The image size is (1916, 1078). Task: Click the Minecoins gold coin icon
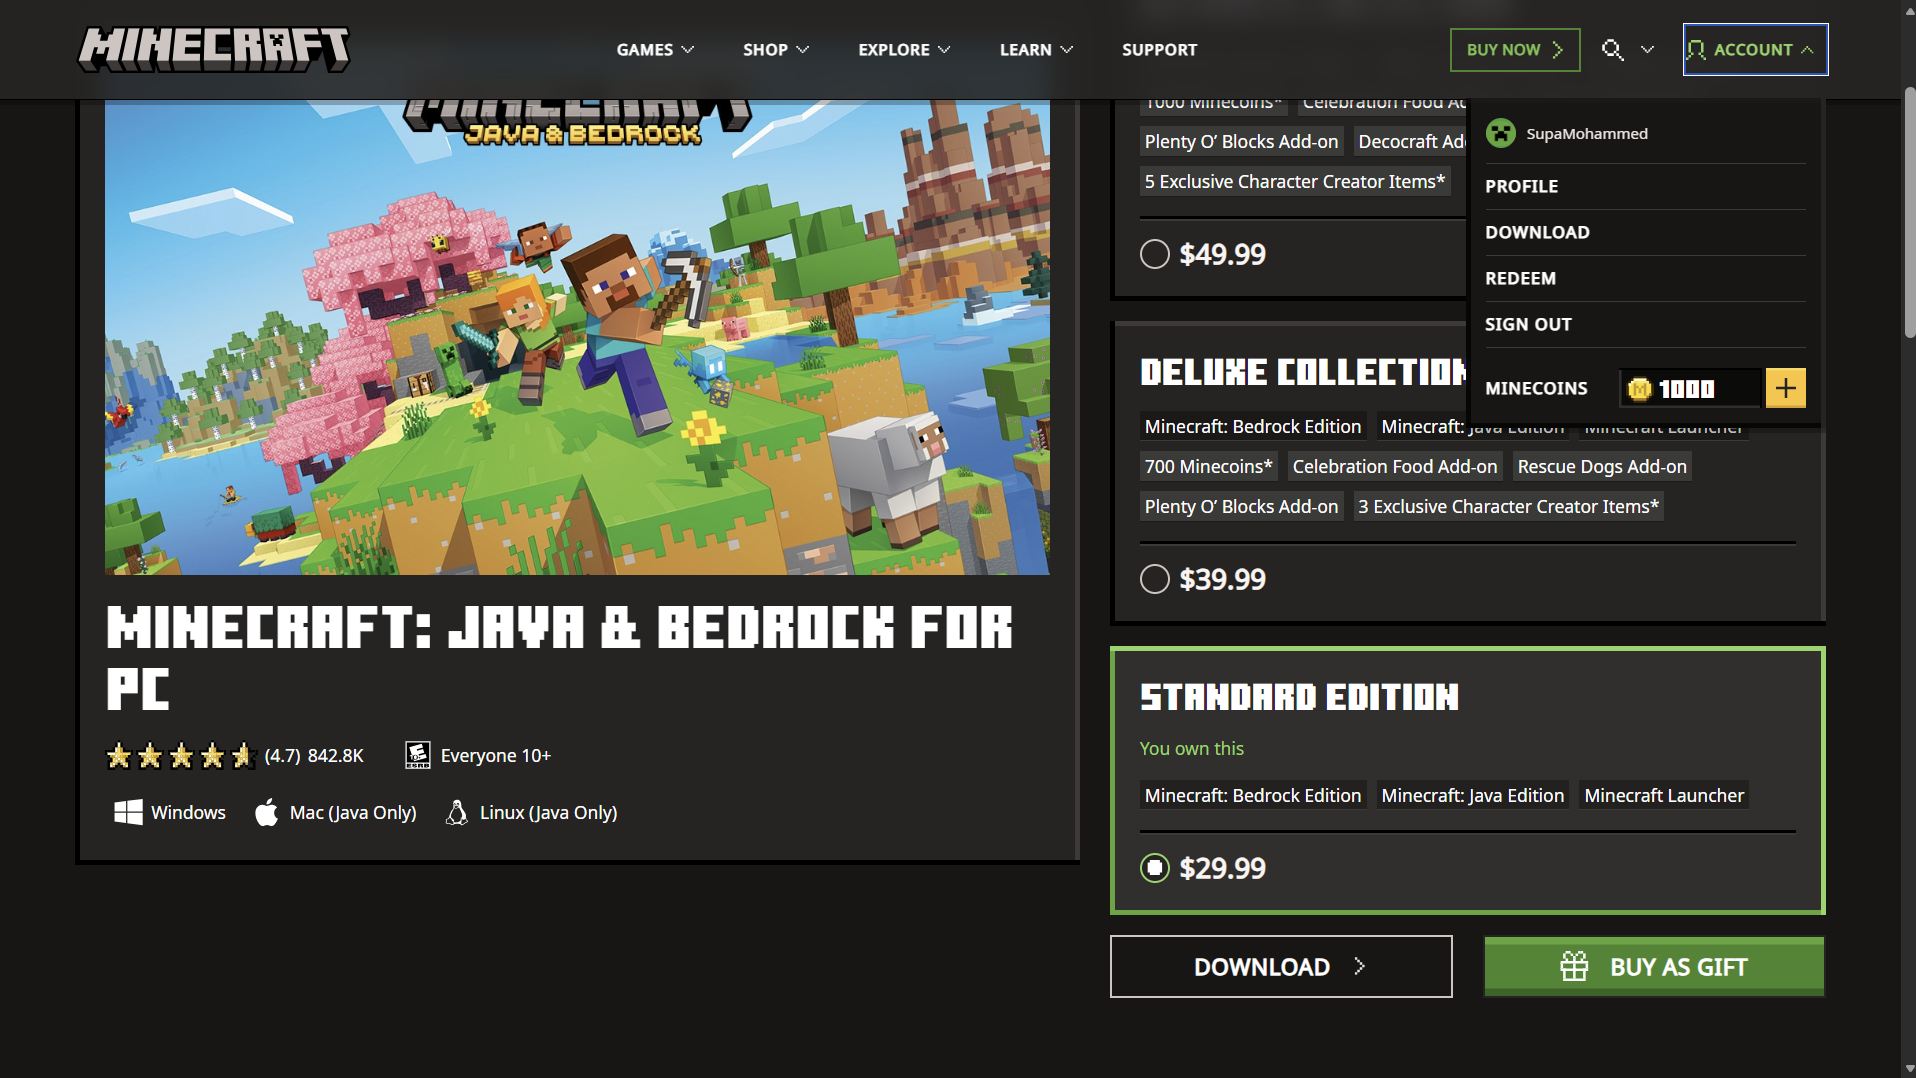1639,388
